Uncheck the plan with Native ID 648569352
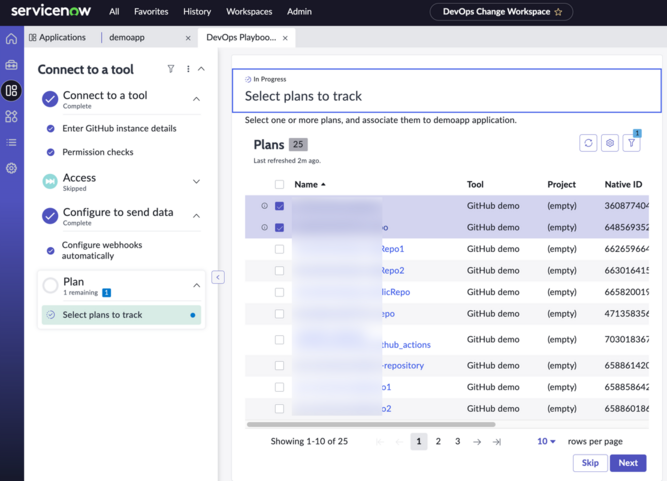The width and height of the screenshot is (667, 481). [x=279, y=228]
